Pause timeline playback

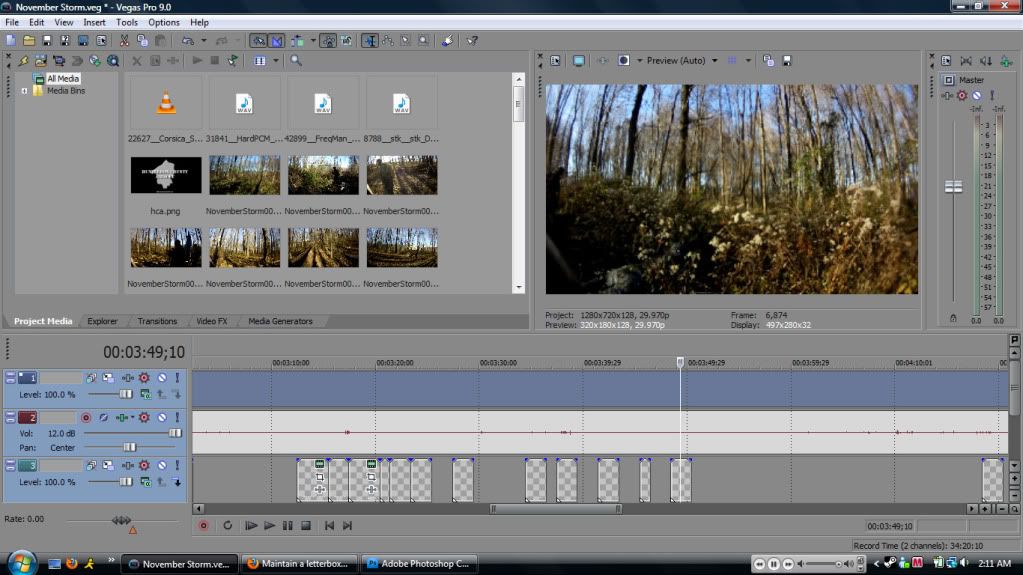288,525
